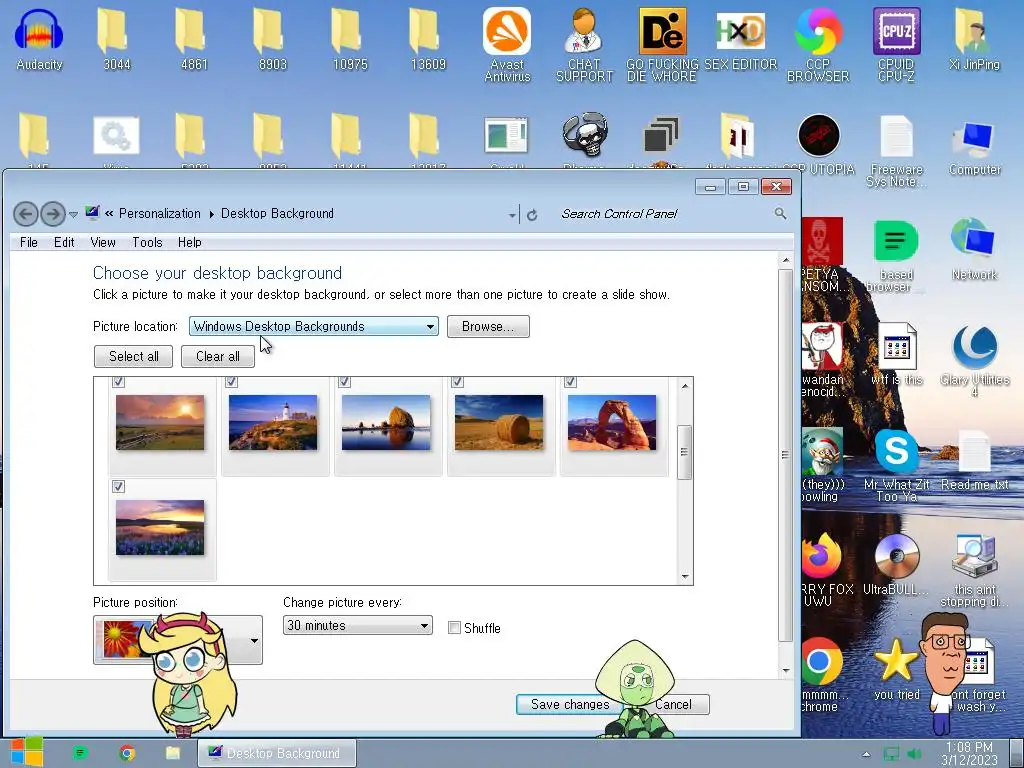Open the Audacity desktop icon
Viewport: 1024px width, 768px height.
39,39
